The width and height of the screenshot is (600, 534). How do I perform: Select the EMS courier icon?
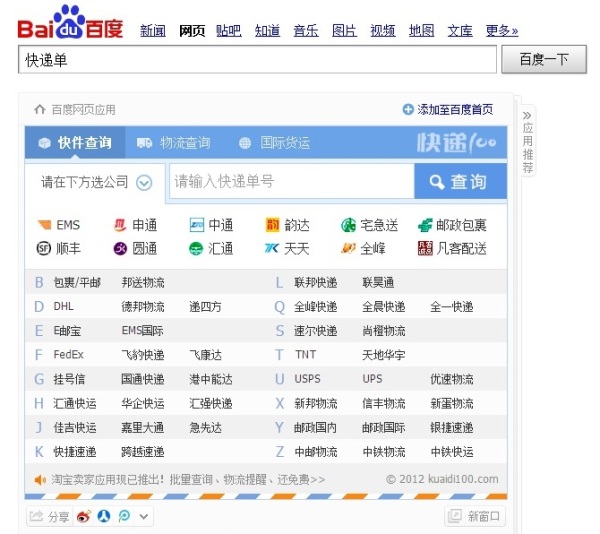coord(44,225)
